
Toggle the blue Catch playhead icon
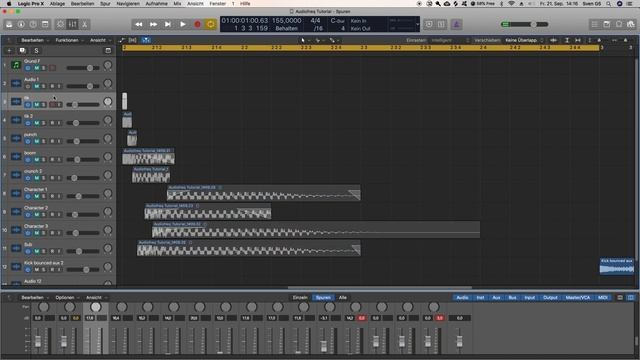[146, 40]
